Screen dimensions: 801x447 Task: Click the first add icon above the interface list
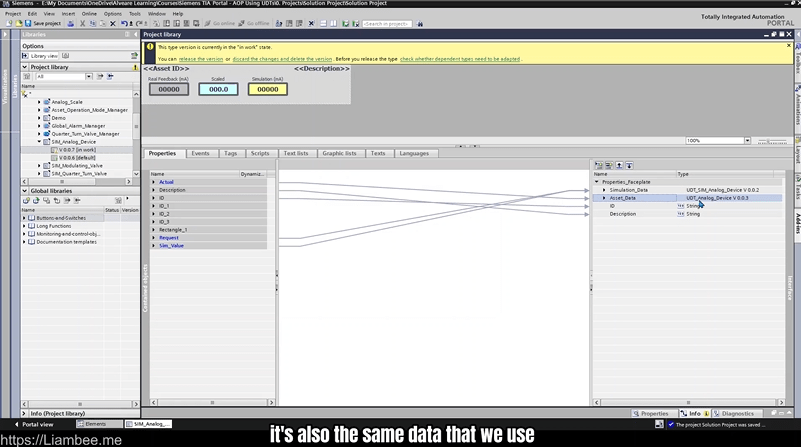[x=598, y=165]
